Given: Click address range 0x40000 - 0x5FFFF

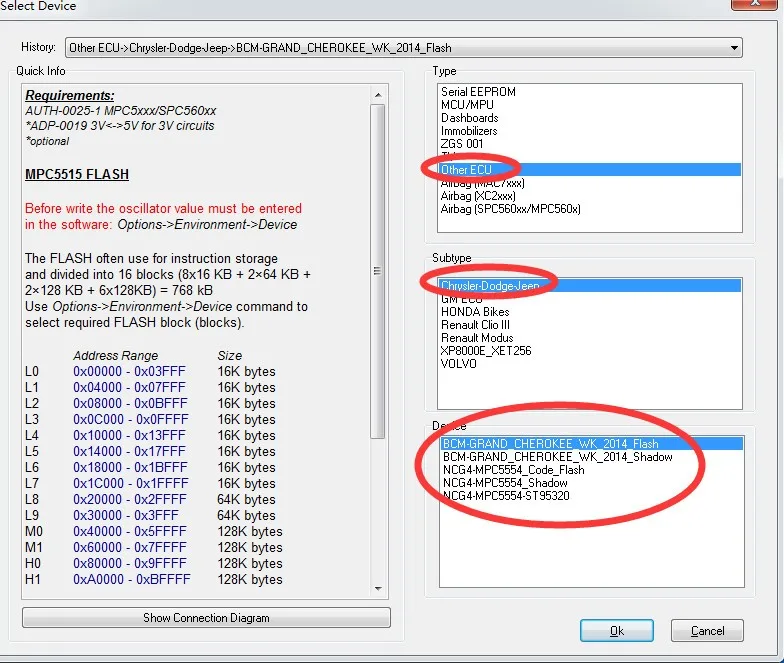Looking at the screenshot, I should (x=130, y=532).
